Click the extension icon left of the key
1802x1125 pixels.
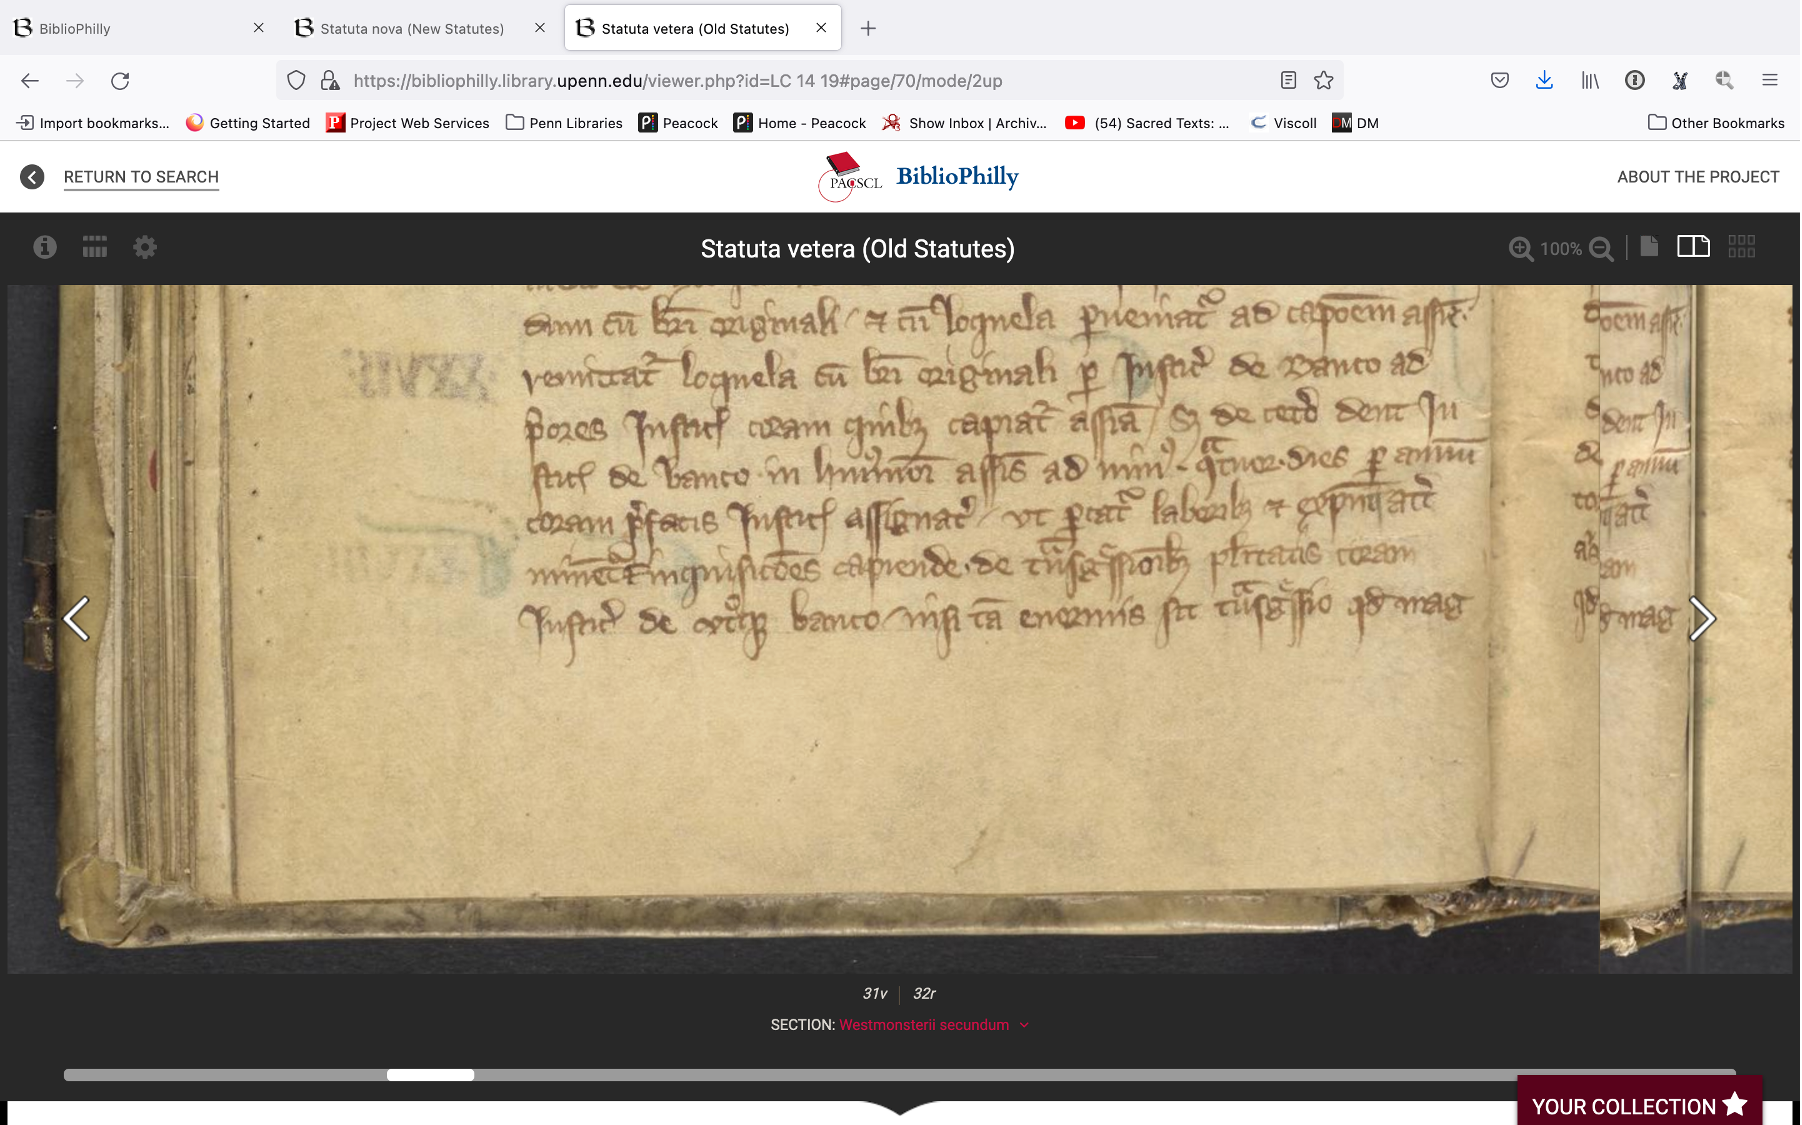(1680, 81)
